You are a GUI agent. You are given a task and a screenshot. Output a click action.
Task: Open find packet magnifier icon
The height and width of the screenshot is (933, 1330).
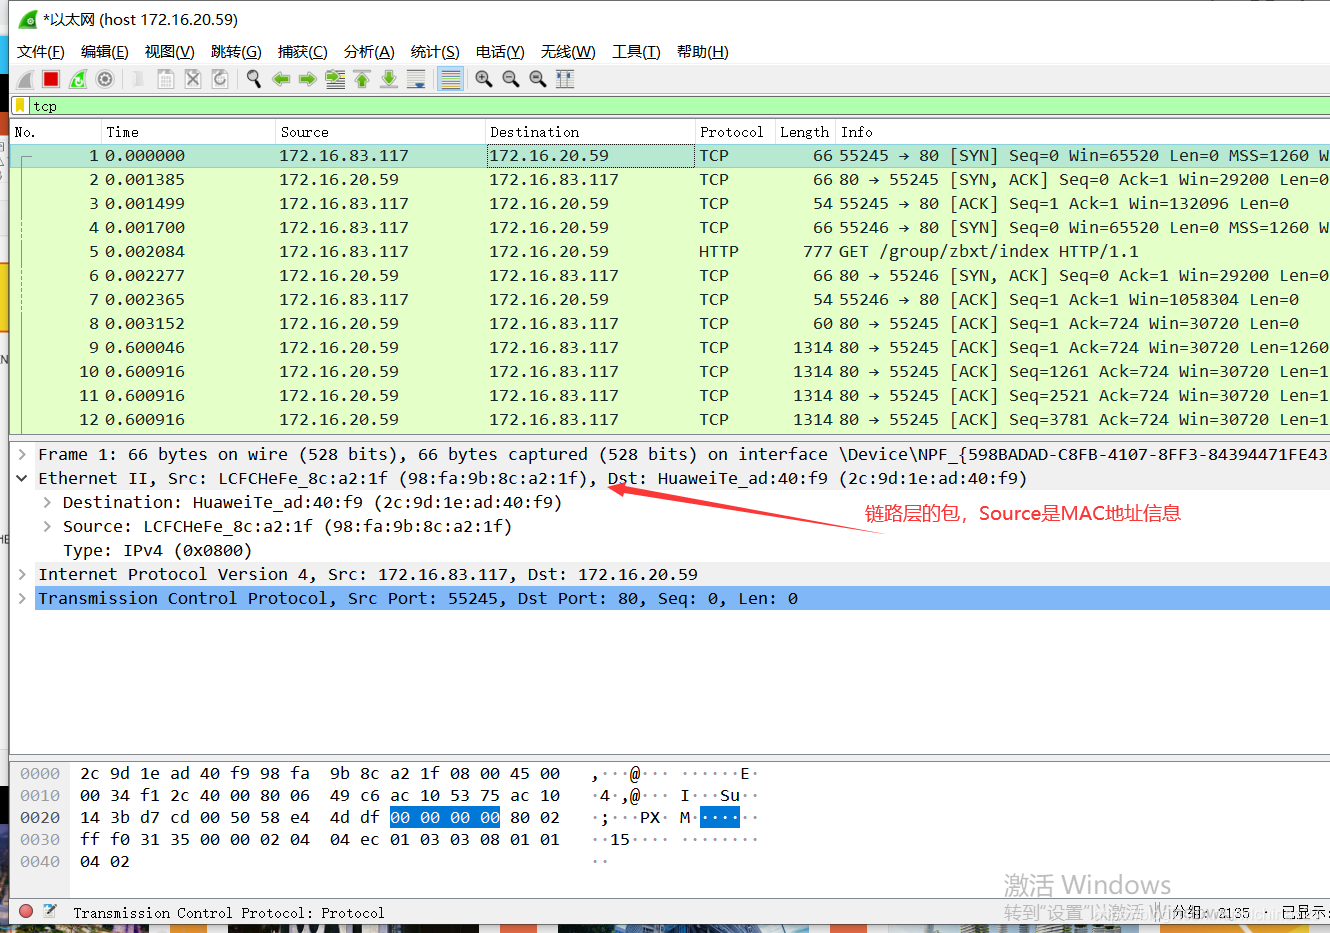point(254,79)
